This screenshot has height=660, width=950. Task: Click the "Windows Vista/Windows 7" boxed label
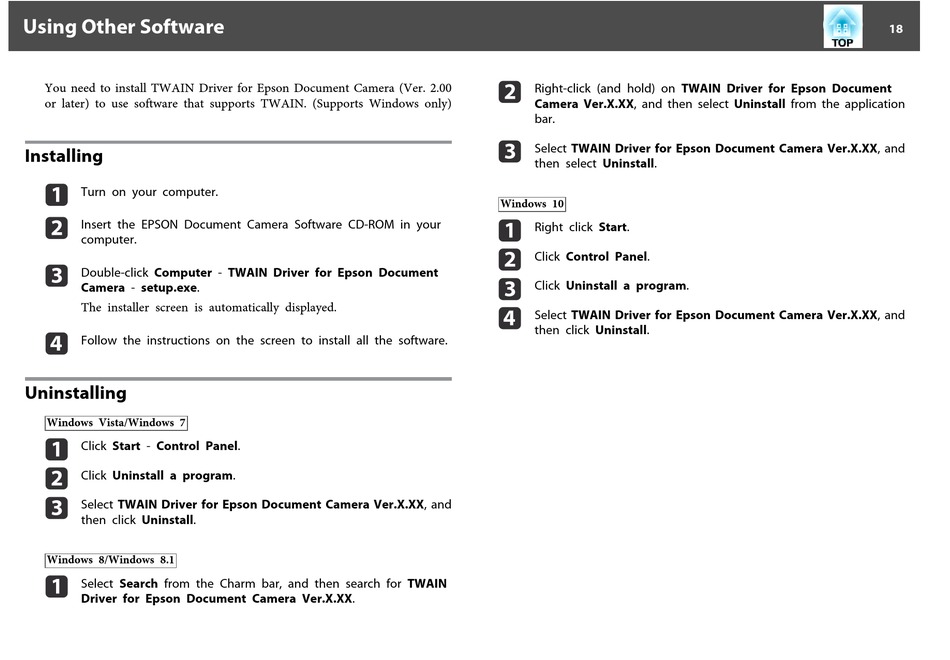[x=116, y=422]
